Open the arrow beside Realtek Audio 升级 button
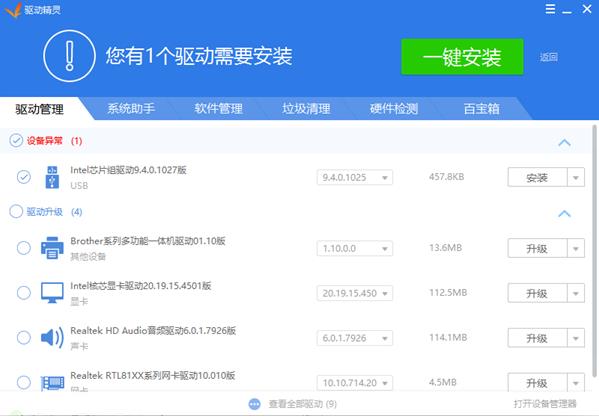The image size is (599, 416). click(576, 338)
